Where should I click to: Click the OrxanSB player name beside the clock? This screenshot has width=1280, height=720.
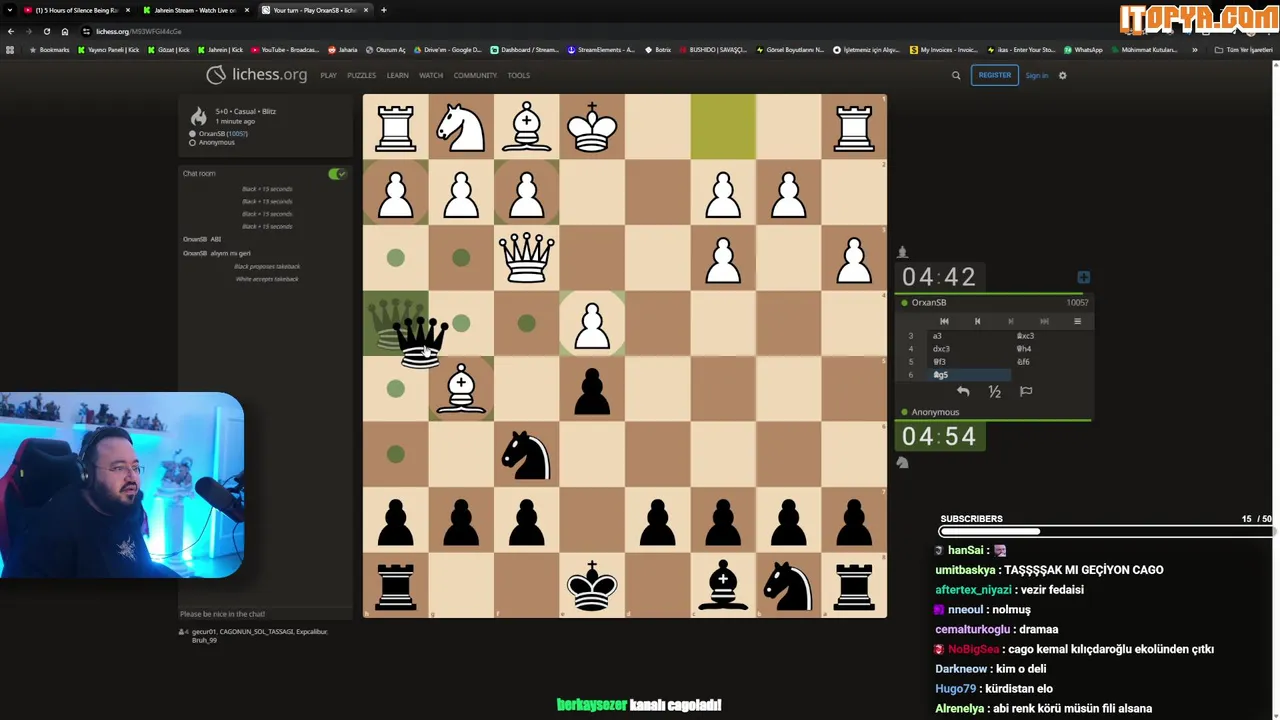929,302
